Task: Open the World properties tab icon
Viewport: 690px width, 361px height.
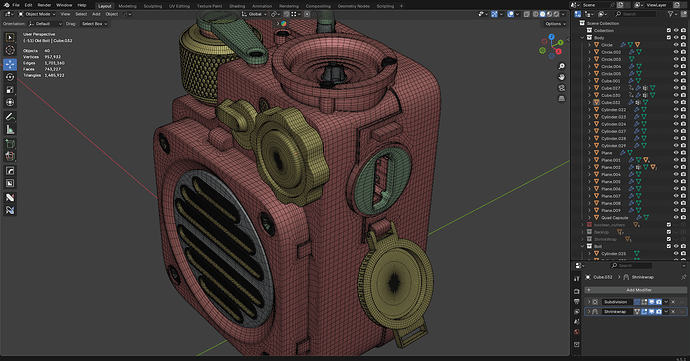Action: pyautogui.click(x=576, y=332)
